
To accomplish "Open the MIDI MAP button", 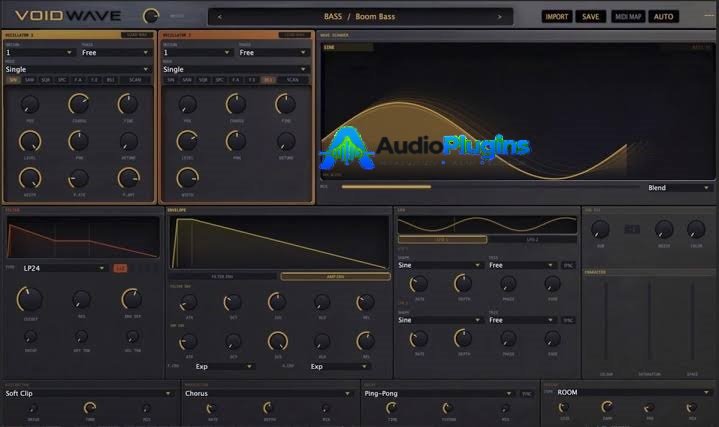I will [628, 17].
